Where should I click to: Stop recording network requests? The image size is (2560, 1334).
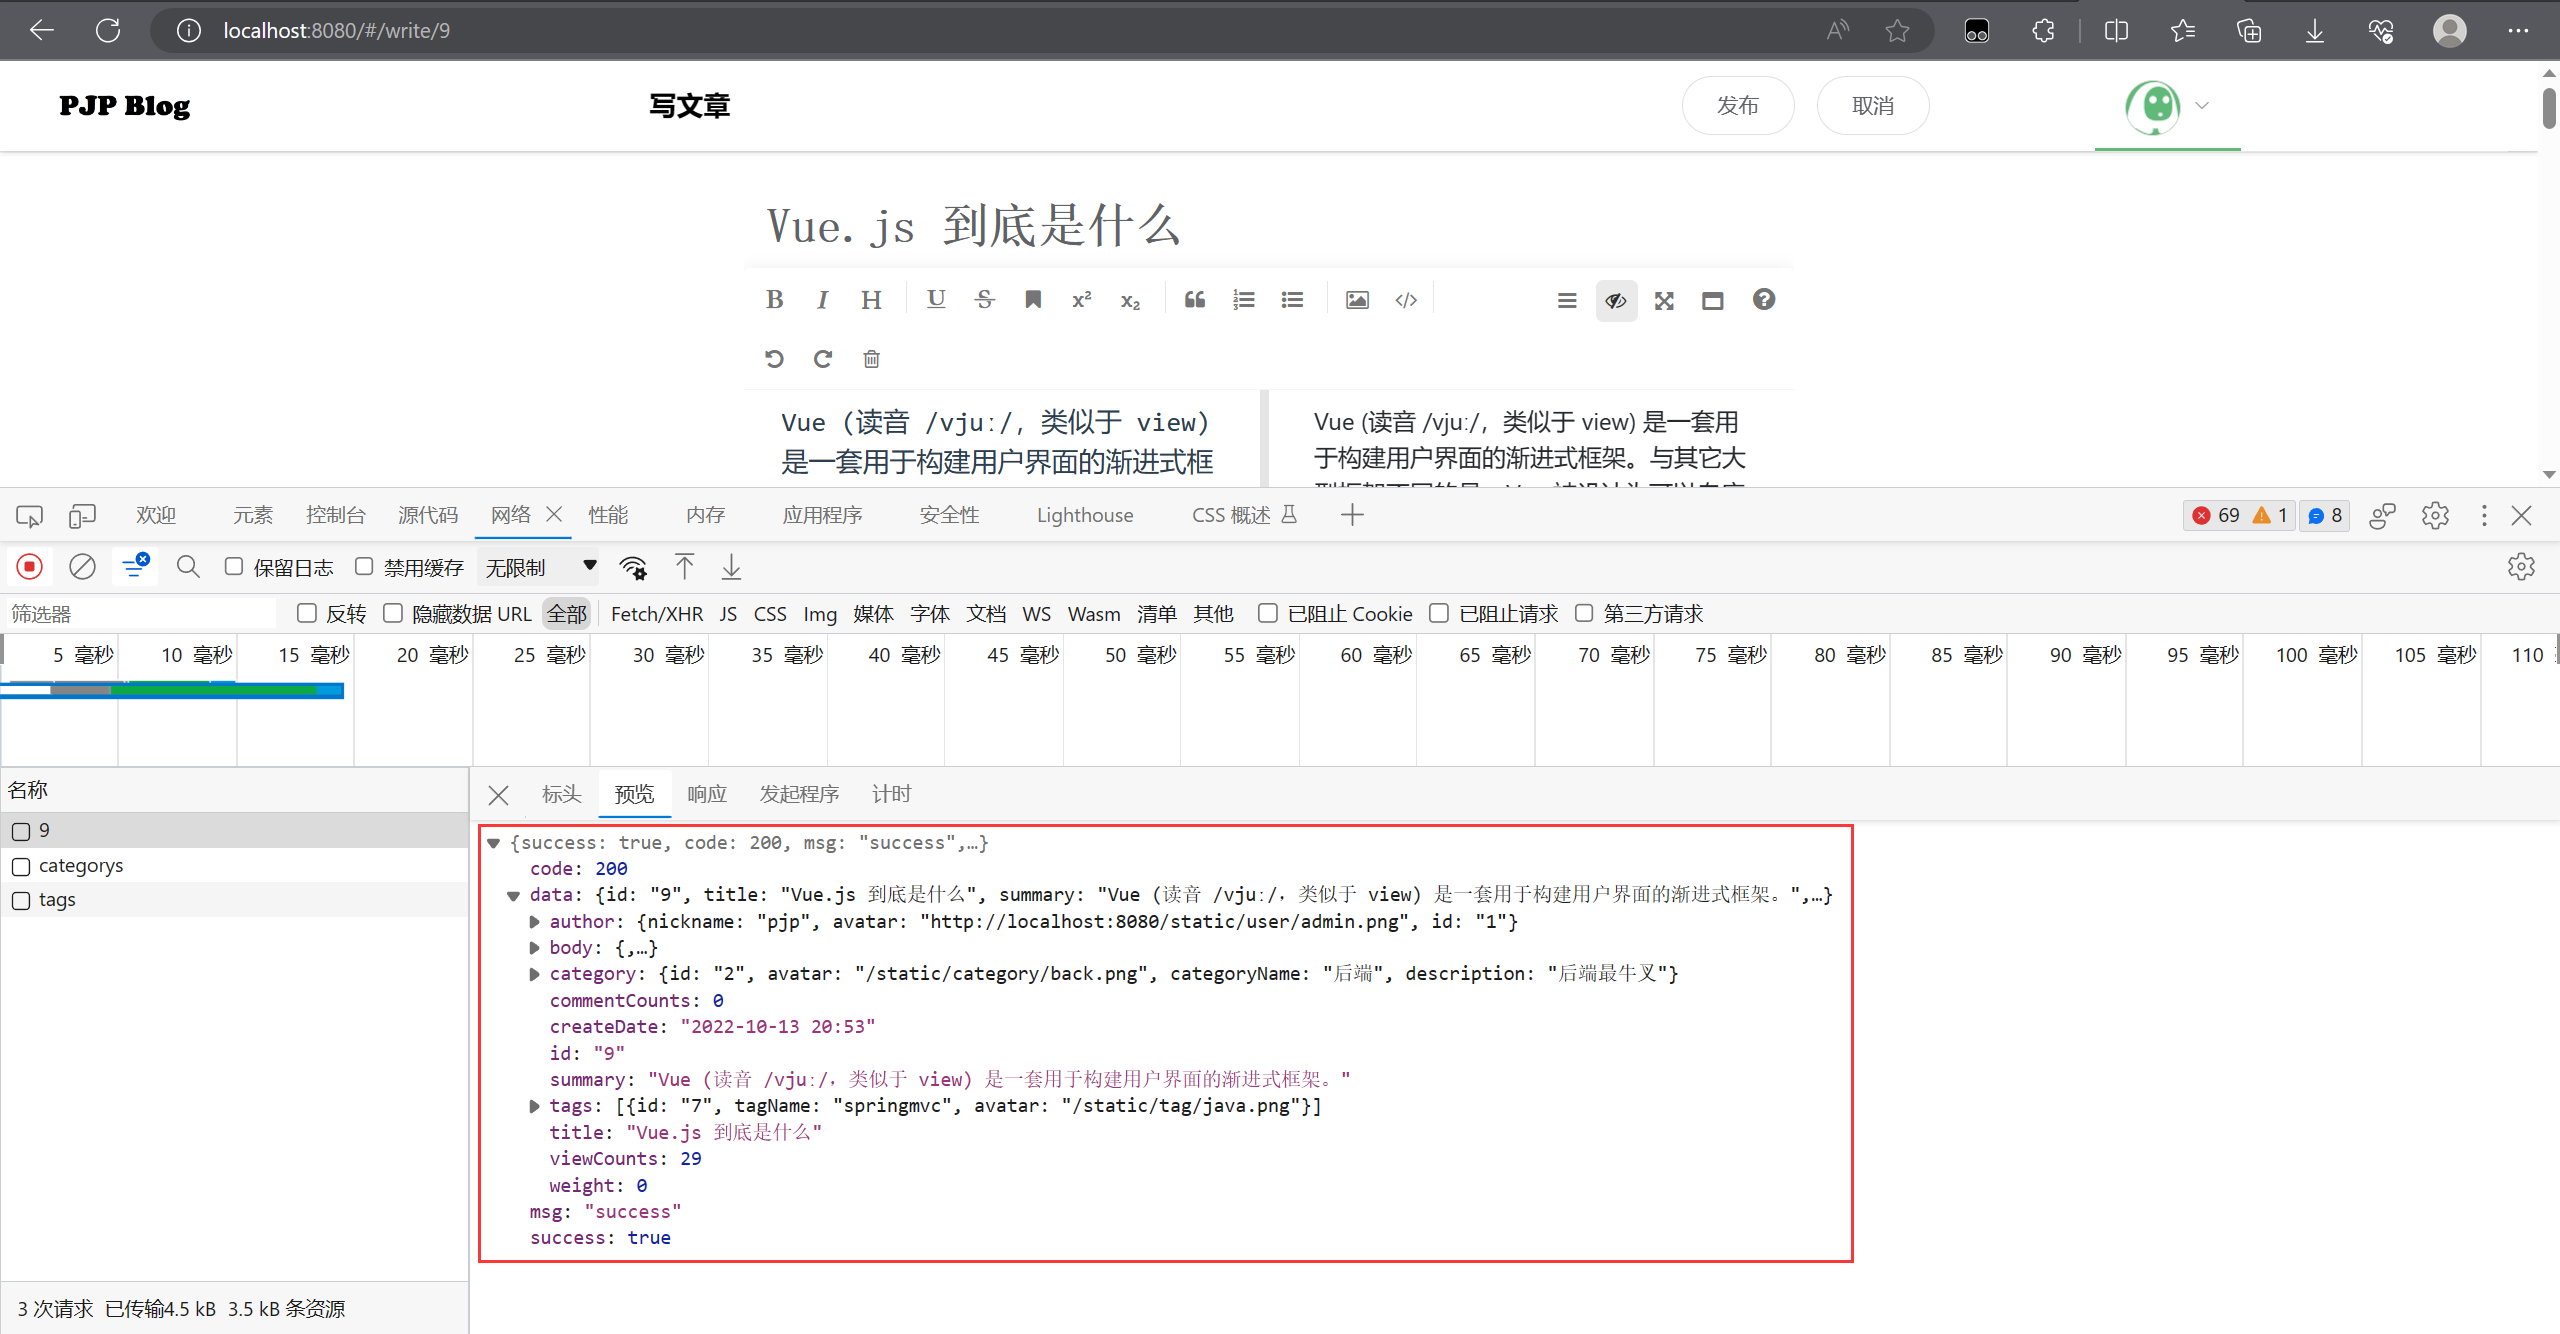29,566
